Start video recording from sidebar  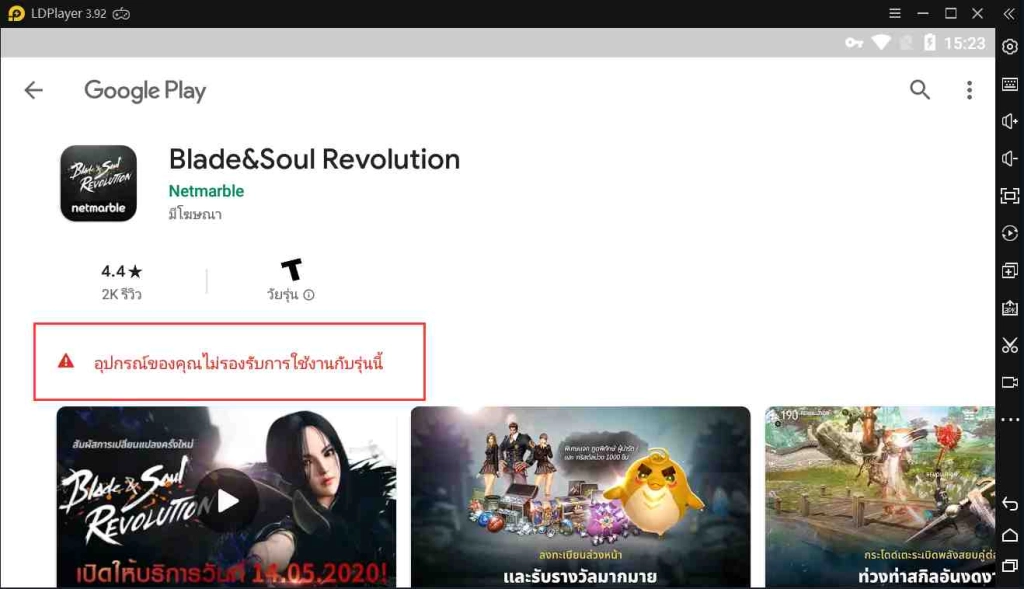1010,382
